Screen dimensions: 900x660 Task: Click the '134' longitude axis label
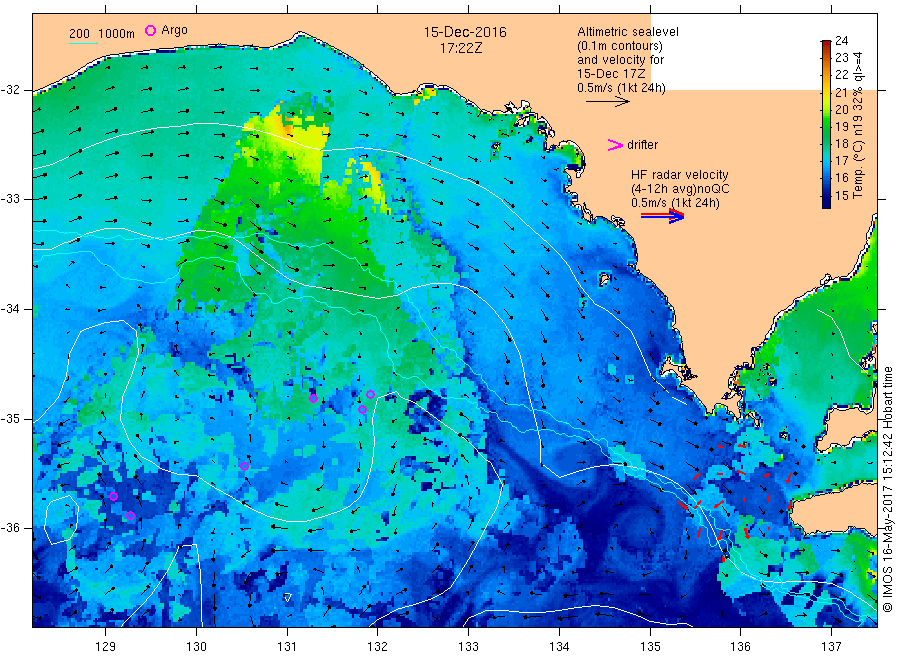coord(559,647)
